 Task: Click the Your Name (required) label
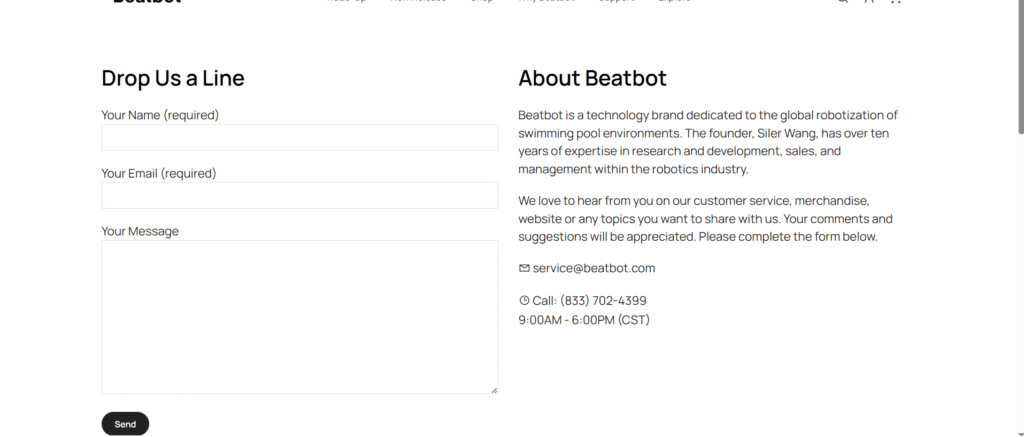coord(160,115)
